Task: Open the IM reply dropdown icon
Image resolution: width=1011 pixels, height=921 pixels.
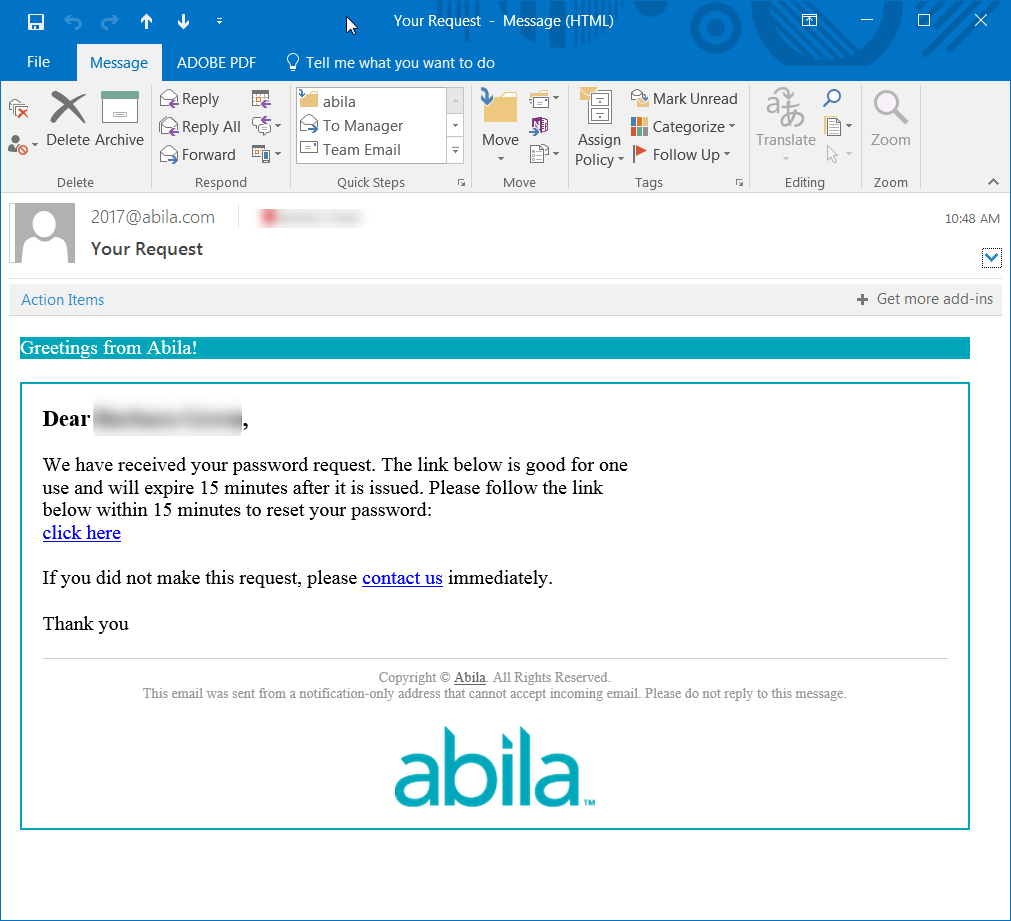Action: [x=266, y=125]
